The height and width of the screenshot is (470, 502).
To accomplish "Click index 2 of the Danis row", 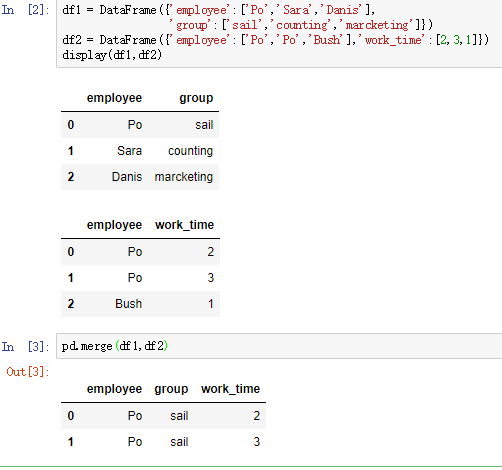I will point(71,177).
